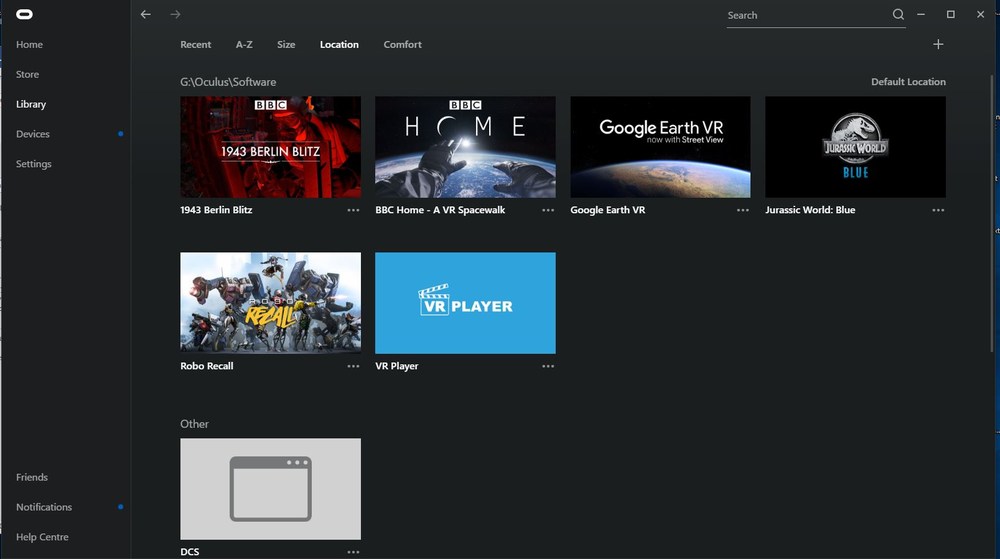
Task: Select Library in the sidebar
Action: pos(31,104)
